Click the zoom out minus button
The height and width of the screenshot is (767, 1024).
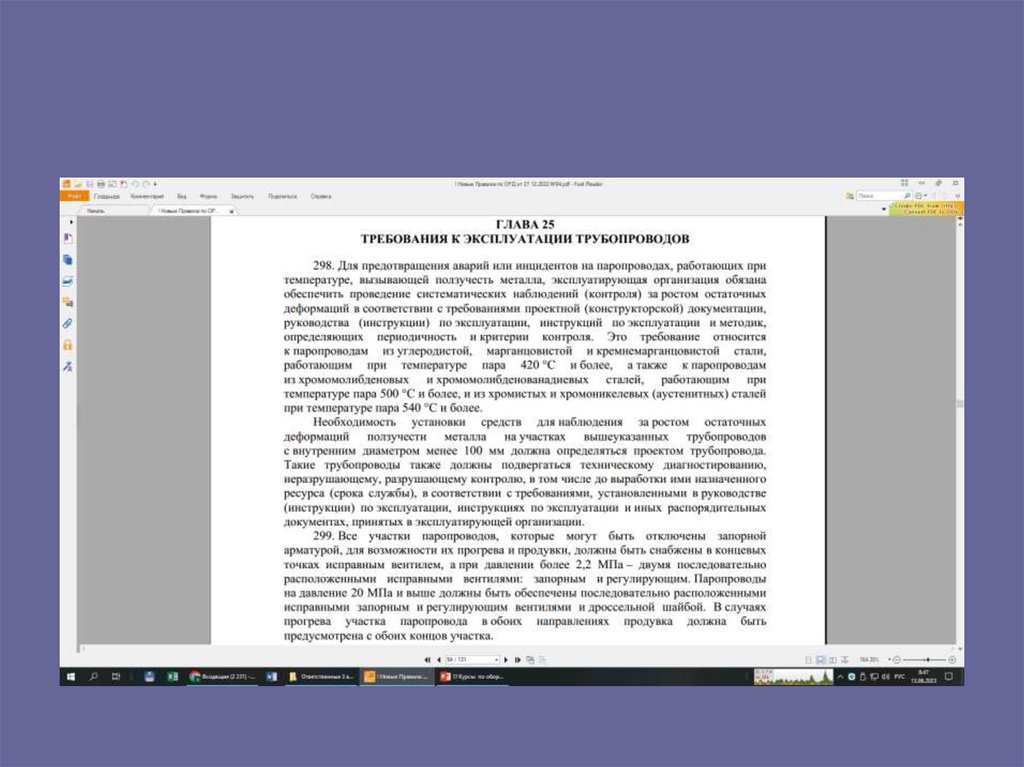(x=897, y=660)
